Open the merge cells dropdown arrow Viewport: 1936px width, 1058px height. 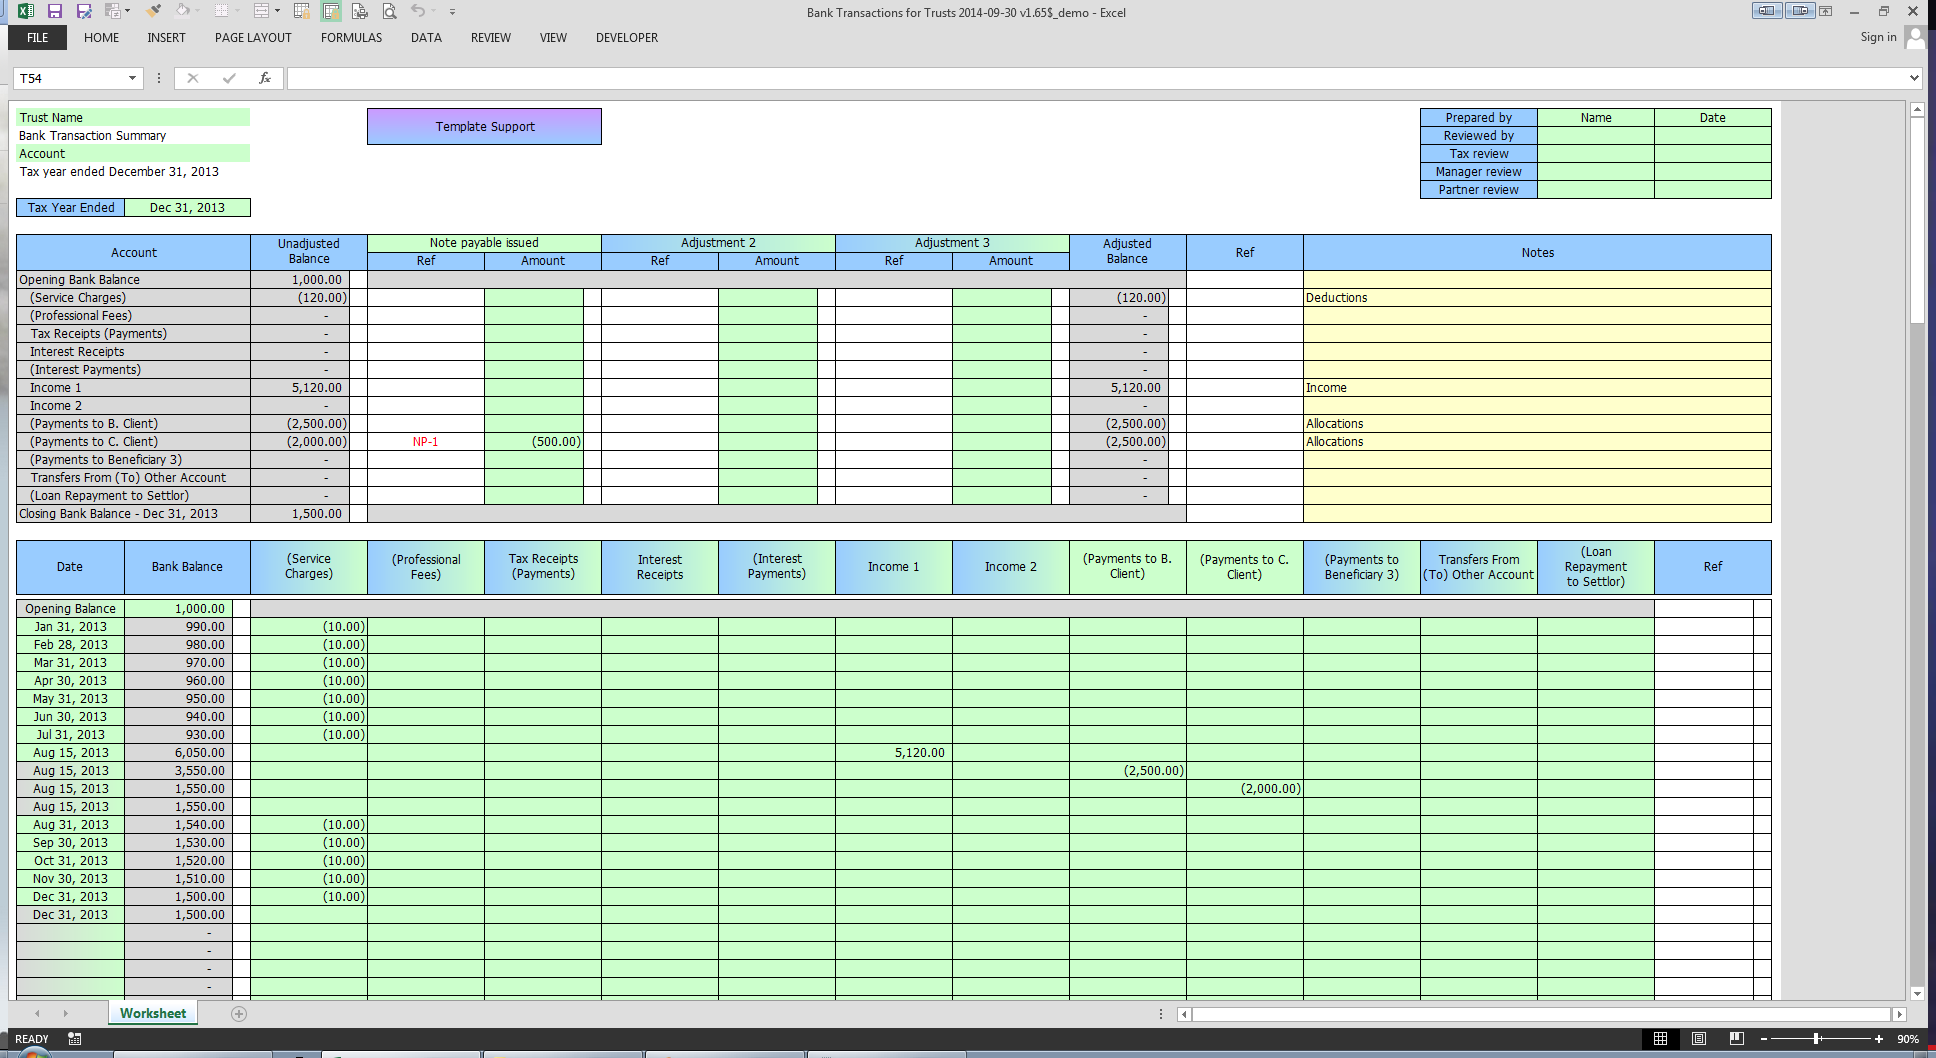pos(277,11)
